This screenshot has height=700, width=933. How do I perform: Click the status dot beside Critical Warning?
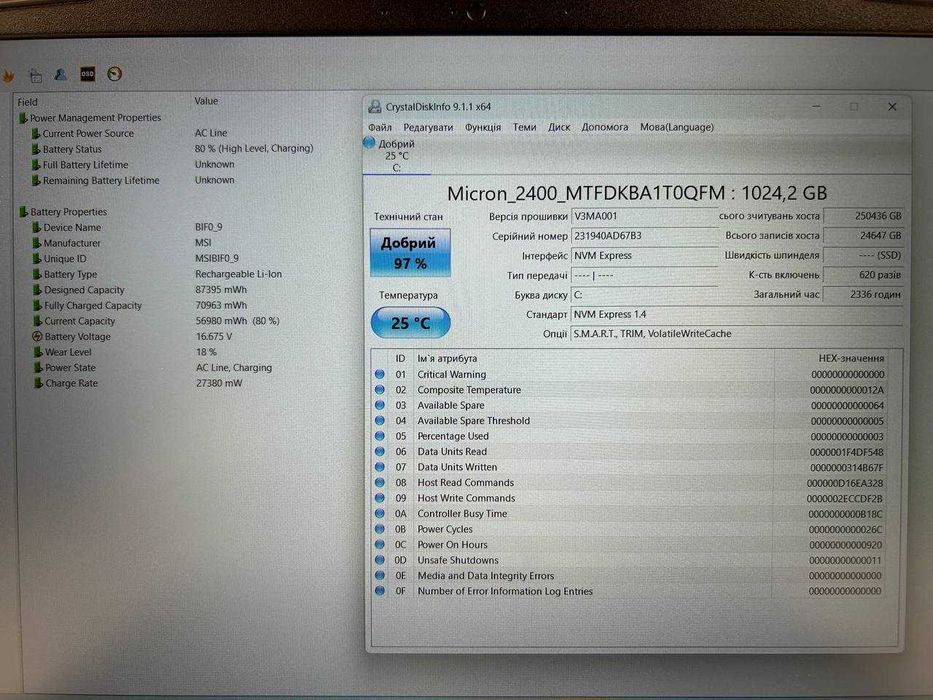[380, 374]
